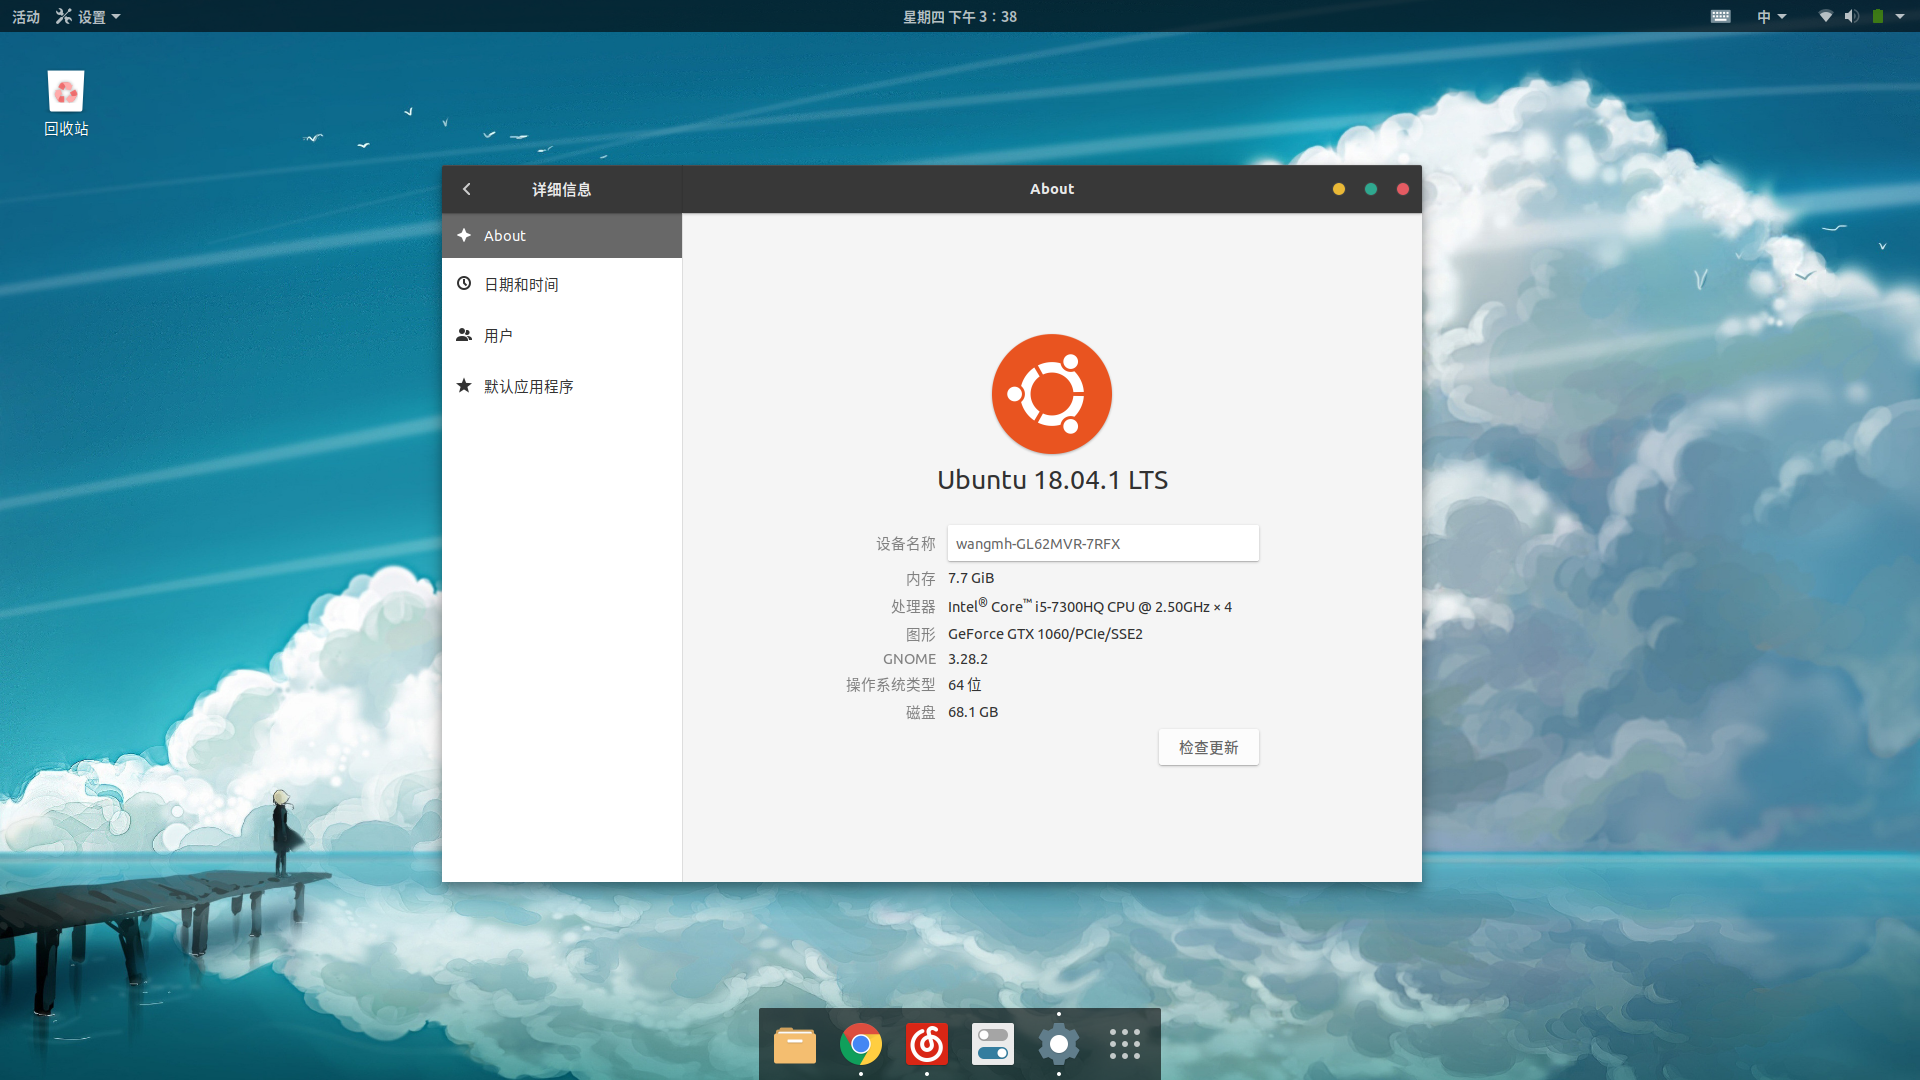This screenshot has height=1080, width=1920.
Task: Click the 设备名称 label
Action: [x=906, y=544]
